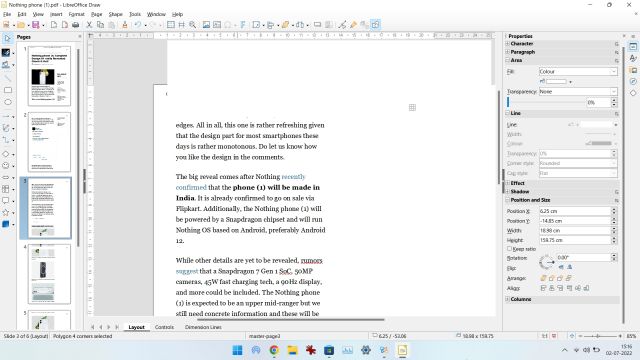Image resolution: width=640 pixels, height=360 pixels.
Task: Open the Styles deck in the sidebar
Action: click(x=633, y=58)
